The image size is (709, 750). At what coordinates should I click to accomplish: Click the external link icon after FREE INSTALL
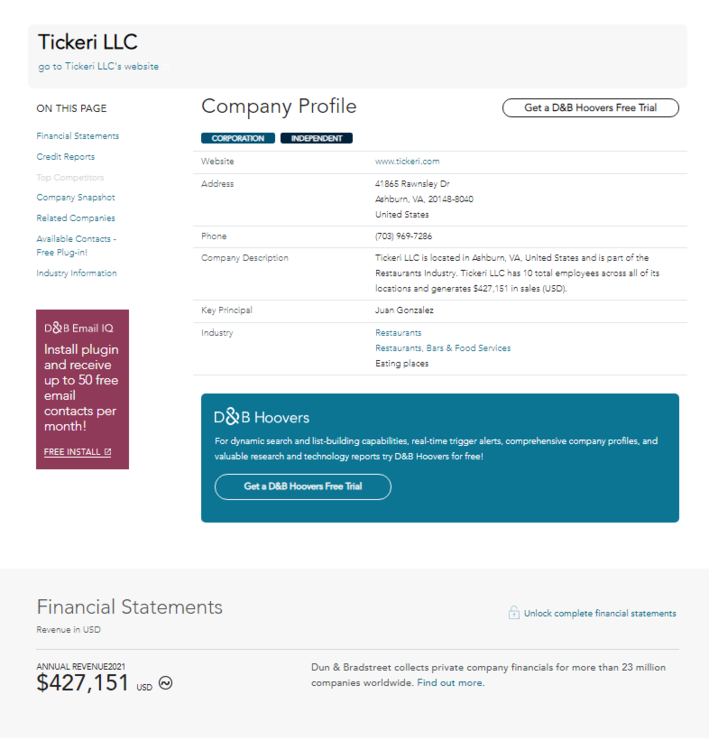pos(108,452)
